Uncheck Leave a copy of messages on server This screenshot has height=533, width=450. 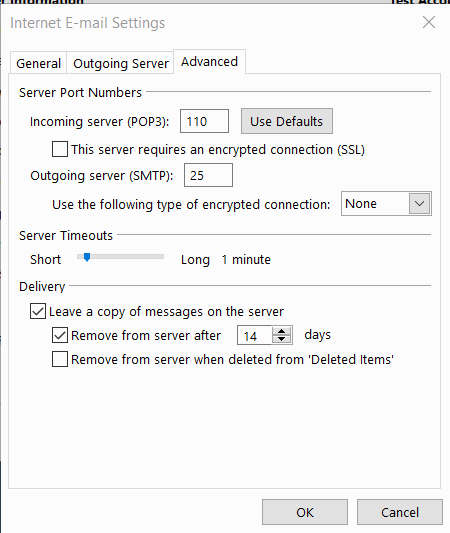click(x=38, y=311)
